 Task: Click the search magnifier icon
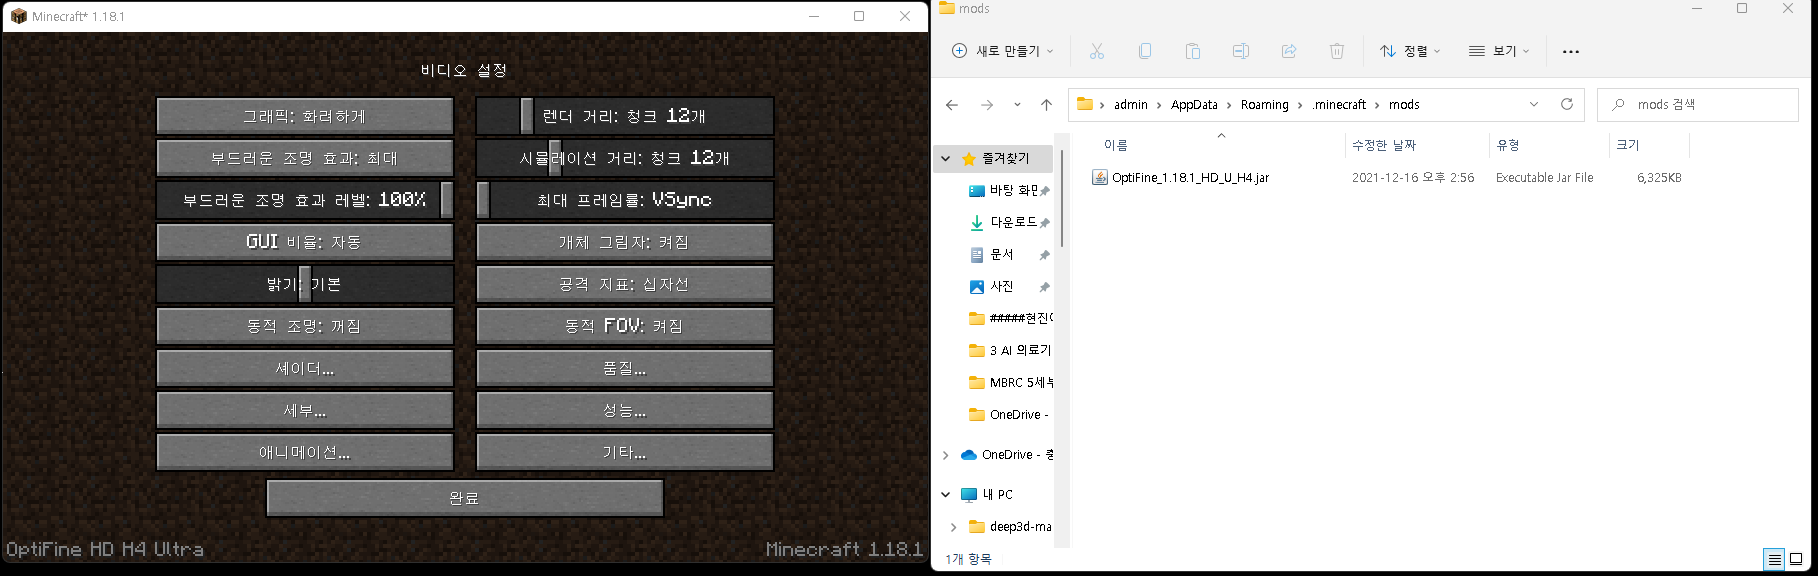click(1618, 104)
